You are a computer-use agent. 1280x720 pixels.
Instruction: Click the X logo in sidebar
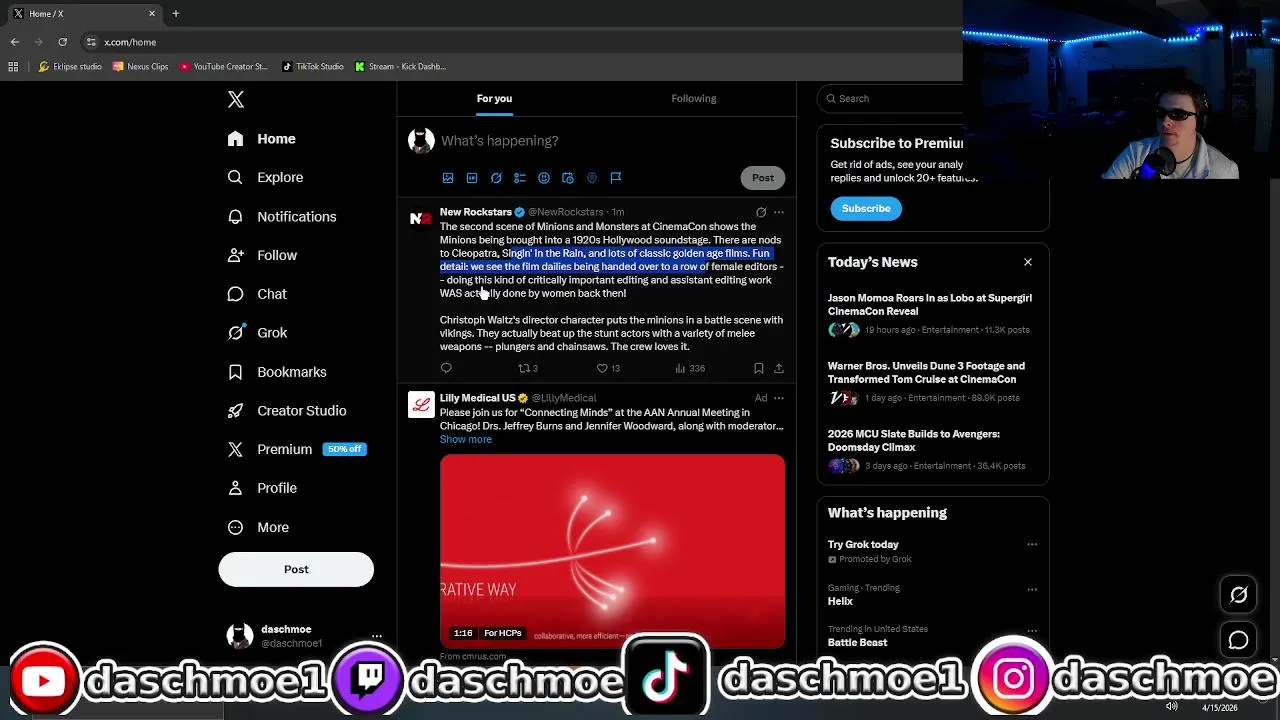pos(236,99)
